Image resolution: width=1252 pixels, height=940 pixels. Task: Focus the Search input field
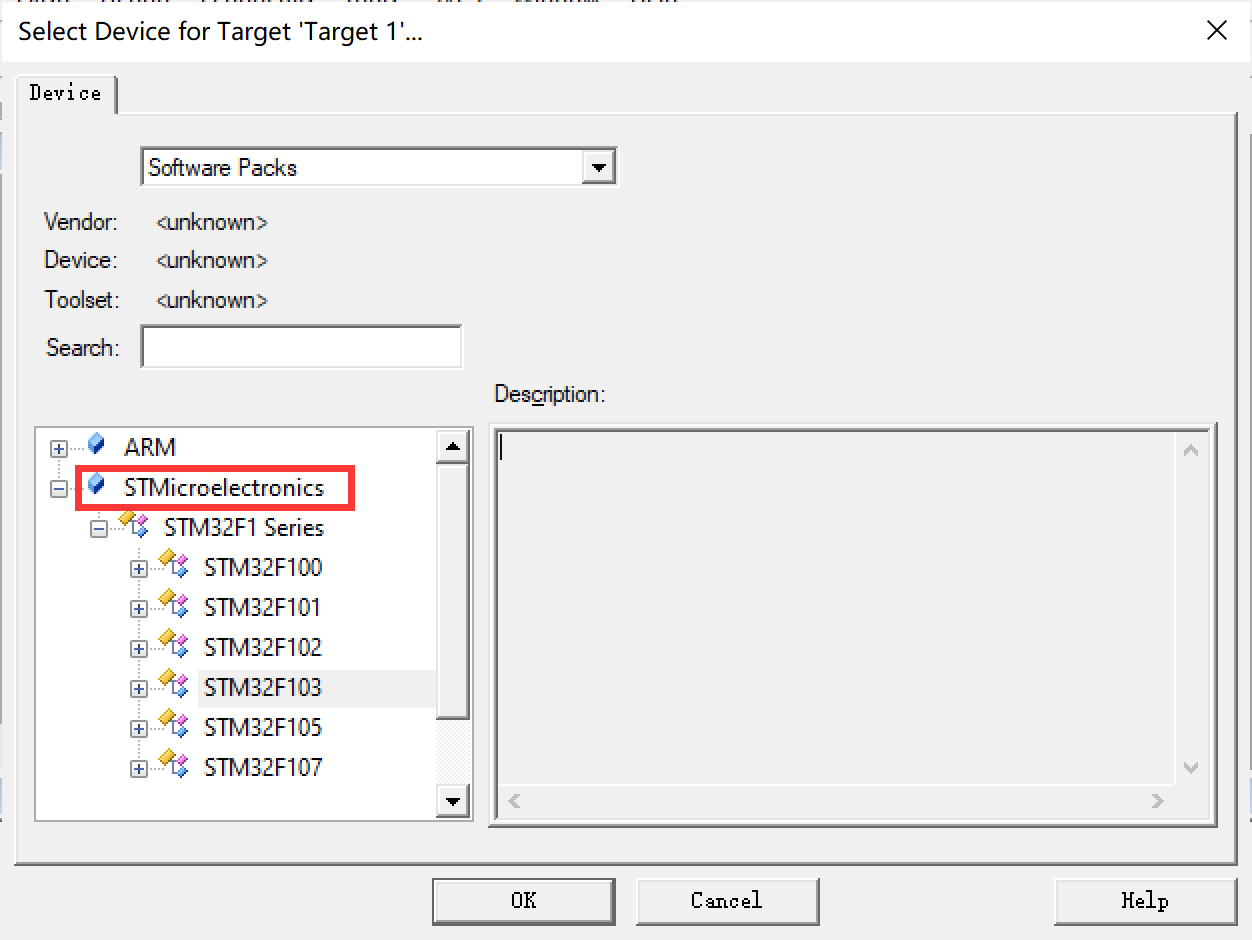(301, 347)
